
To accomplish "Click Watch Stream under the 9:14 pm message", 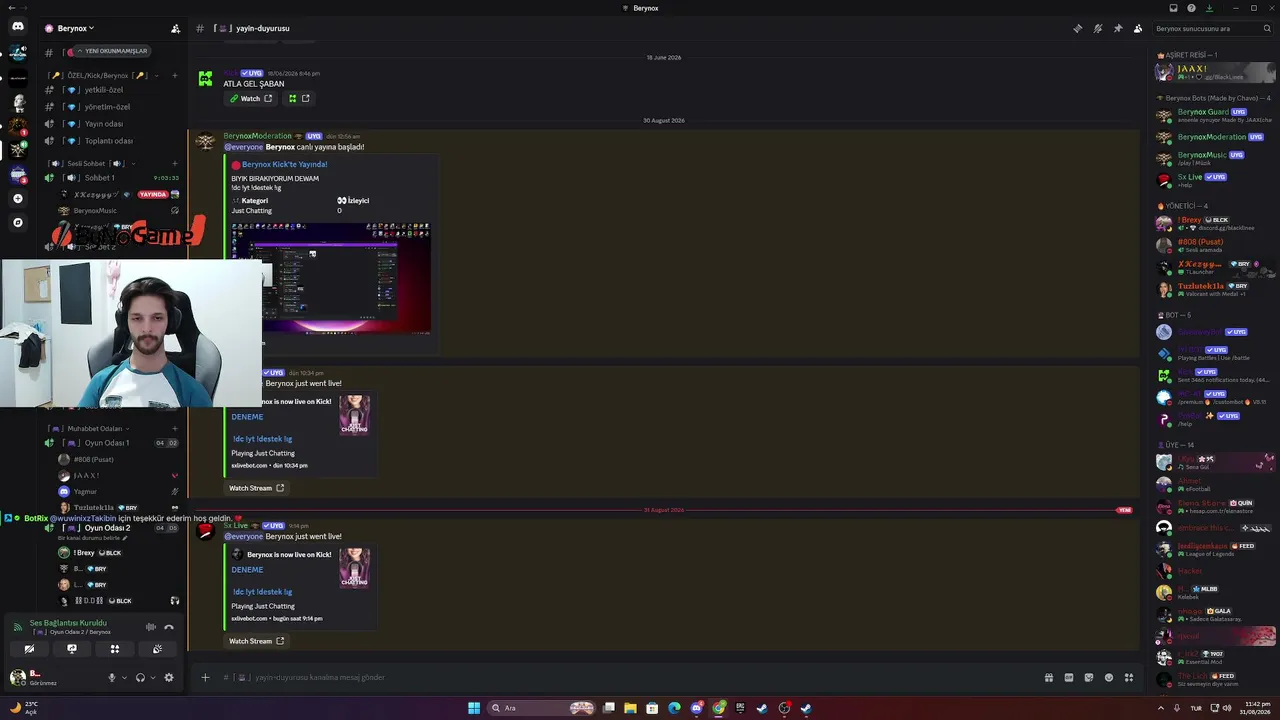I will point(256,641).
